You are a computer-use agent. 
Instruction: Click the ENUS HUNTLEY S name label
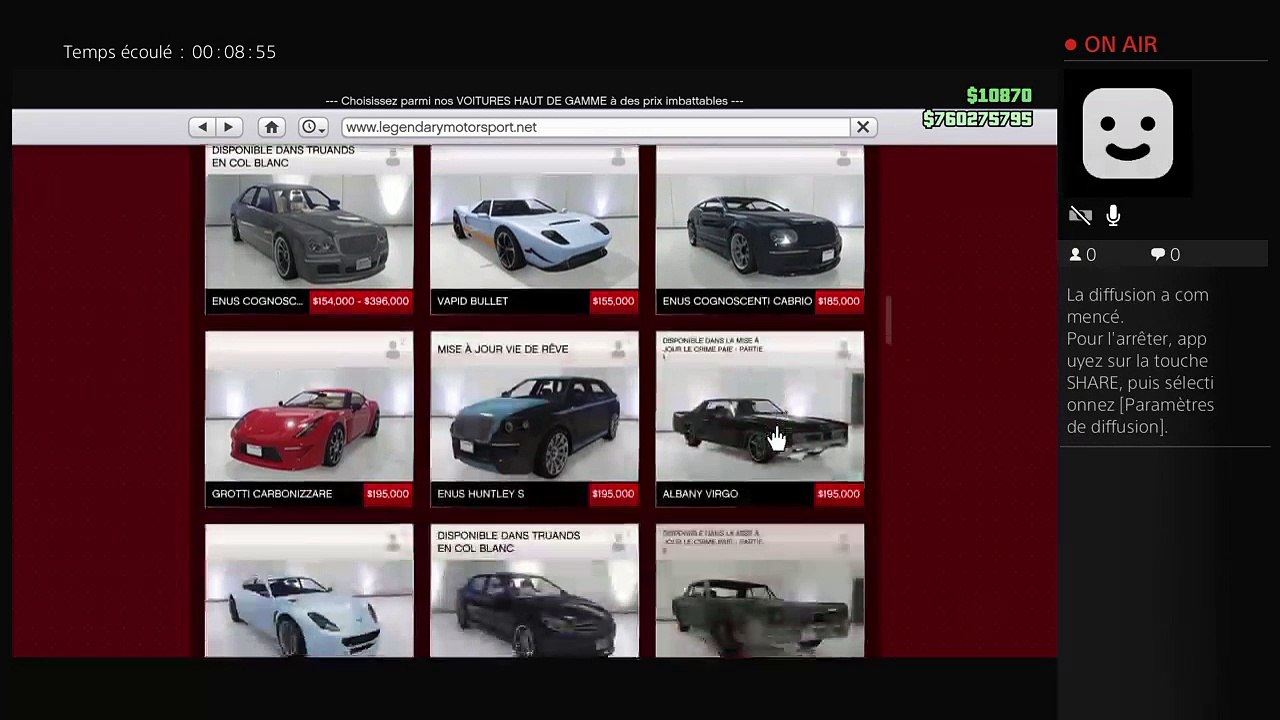[x=481, y=494]
